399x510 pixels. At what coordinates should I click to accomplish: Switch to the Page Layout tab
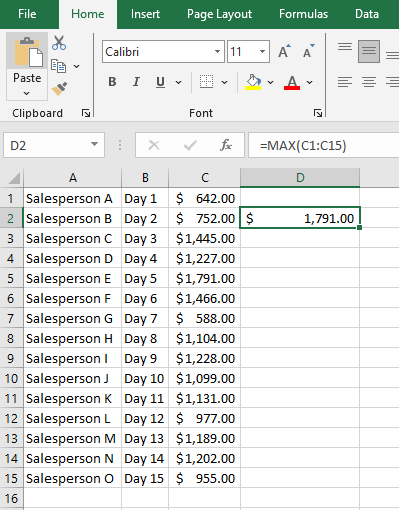(219, 14)
